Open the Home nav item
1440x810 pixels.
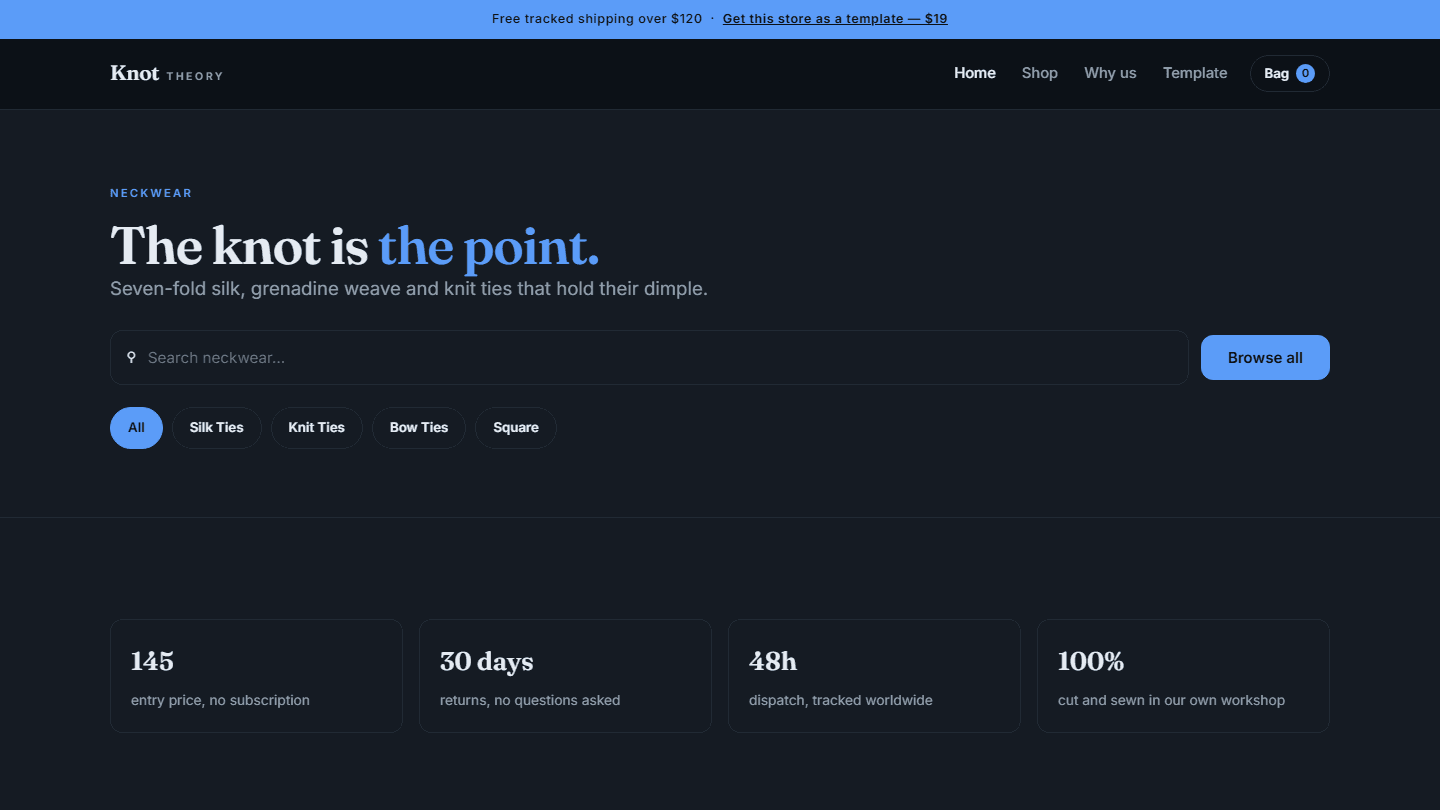click(975, 73)
